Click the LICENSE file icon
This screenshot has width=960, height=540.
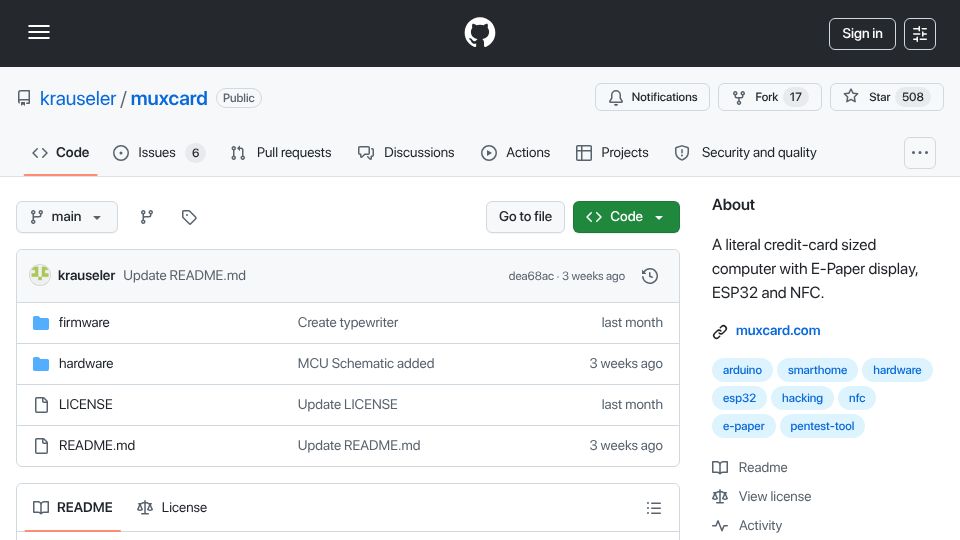click(x=41, y=405)
